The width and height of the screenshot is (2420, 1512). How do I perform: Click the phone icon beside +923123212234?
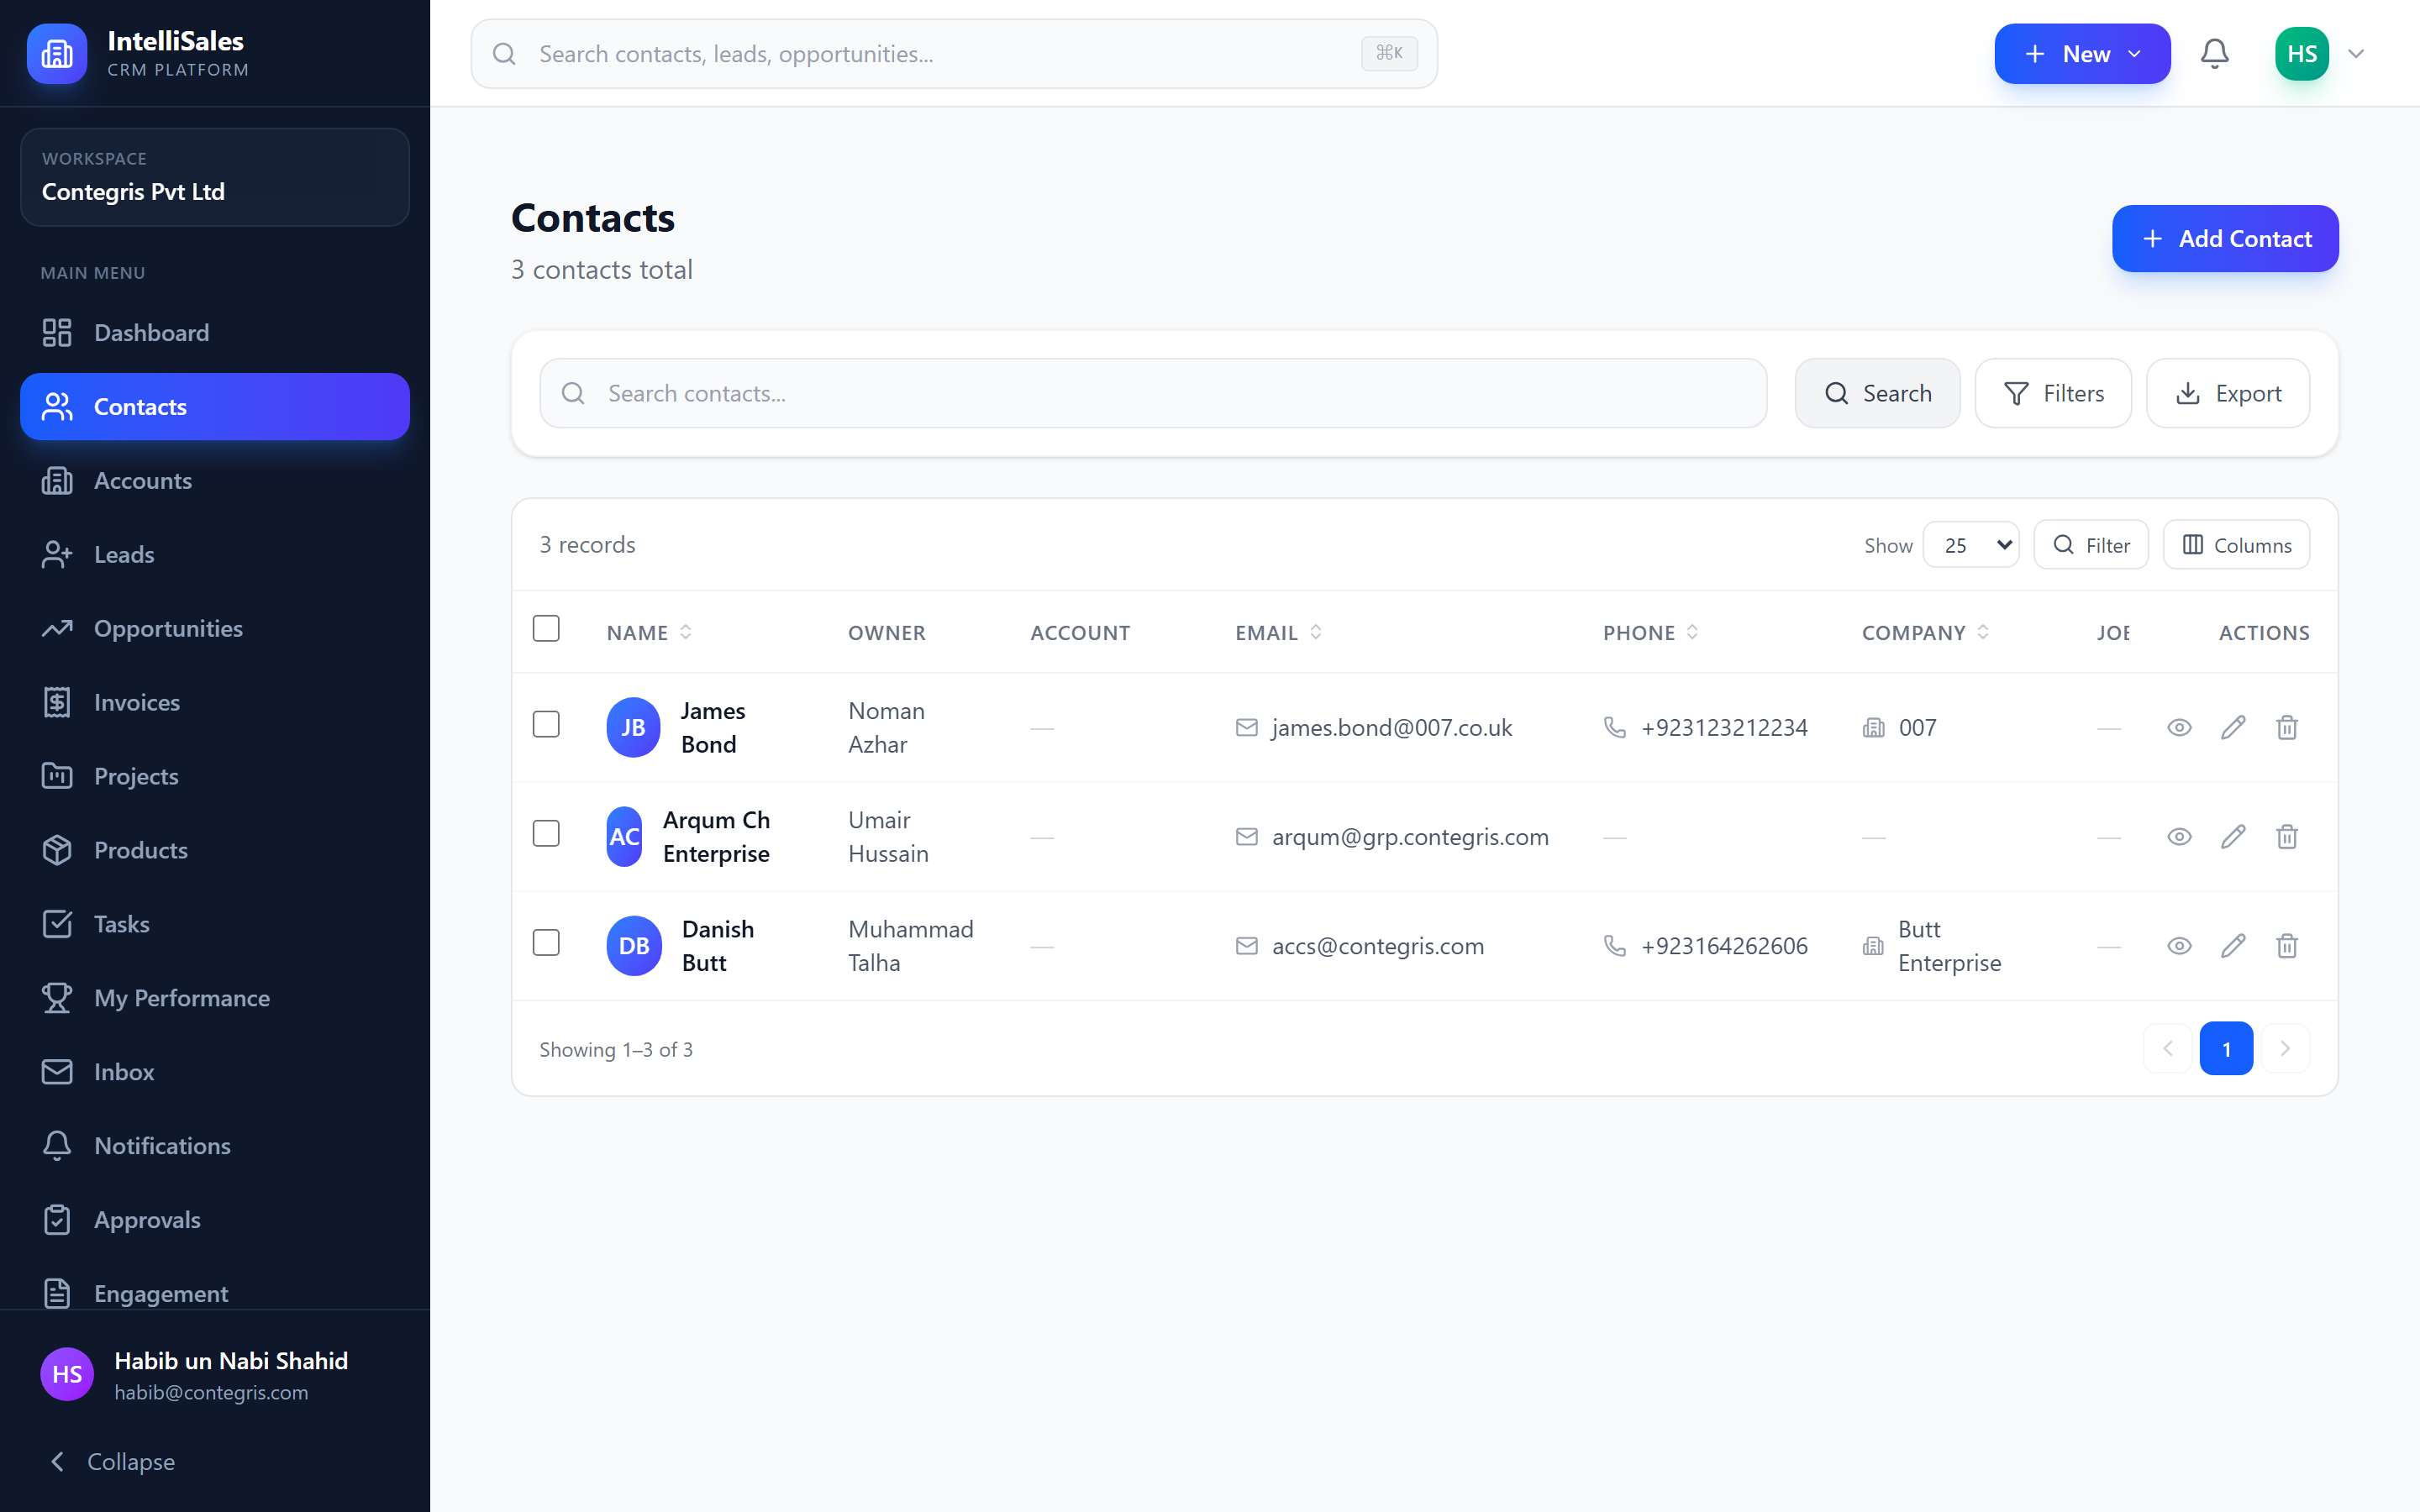coord(1614,727)
